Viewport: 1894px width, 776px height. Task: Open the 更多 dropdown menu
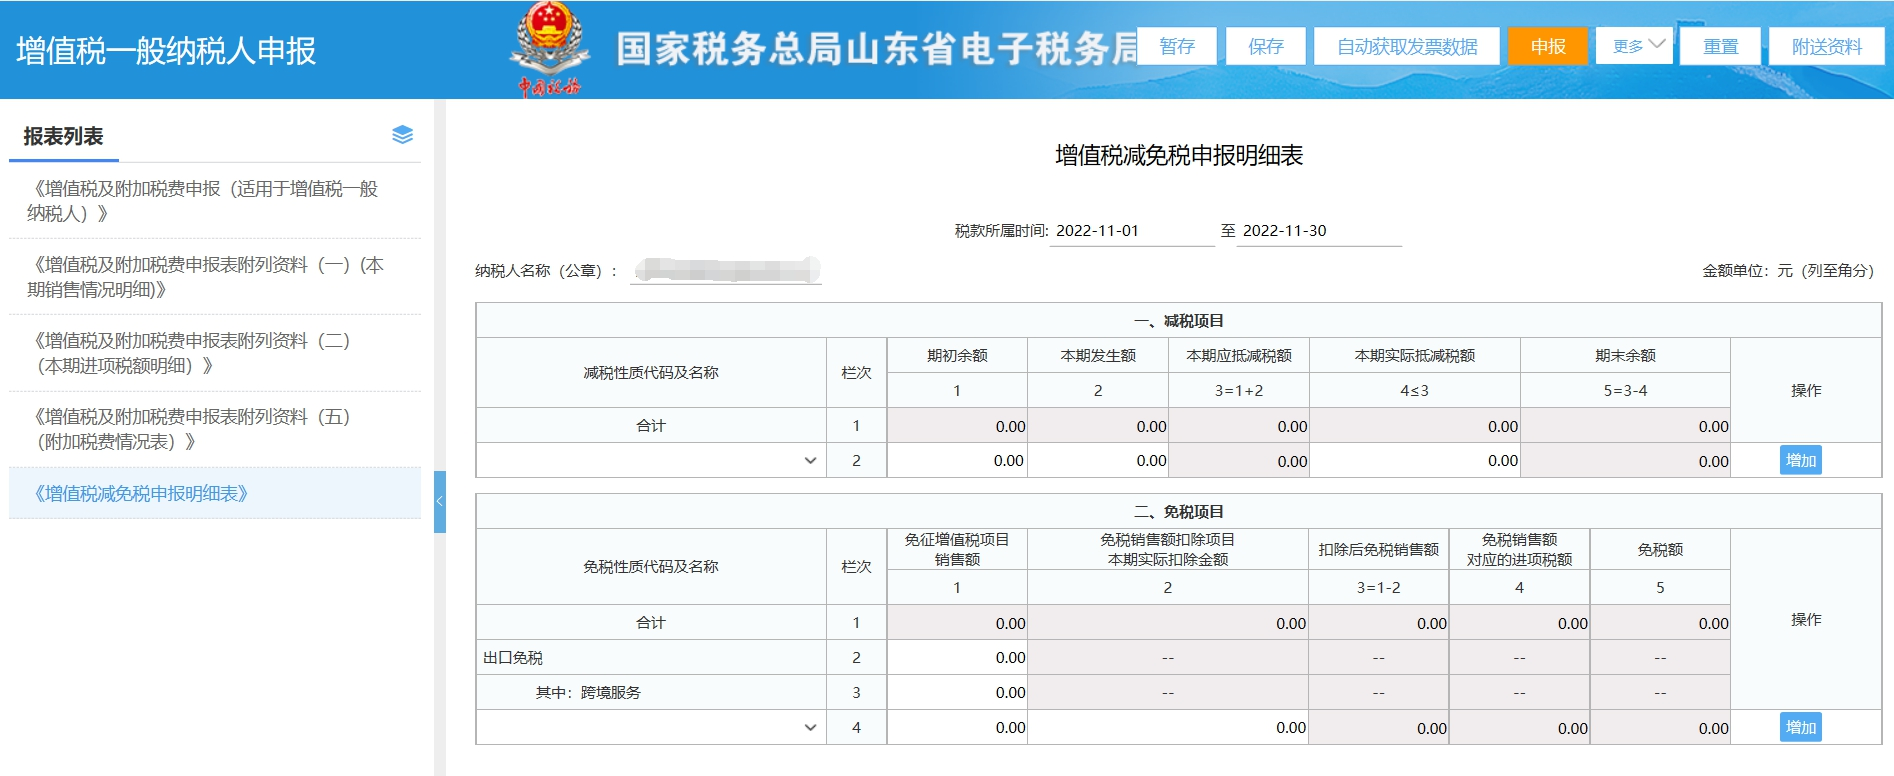(1634, 46)
